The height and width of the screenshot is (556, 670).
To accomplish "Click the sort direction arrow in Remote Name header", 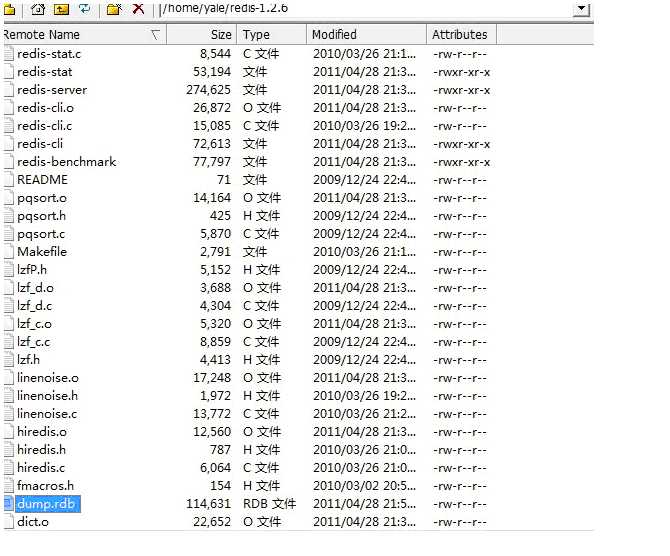I will [155, 35].
